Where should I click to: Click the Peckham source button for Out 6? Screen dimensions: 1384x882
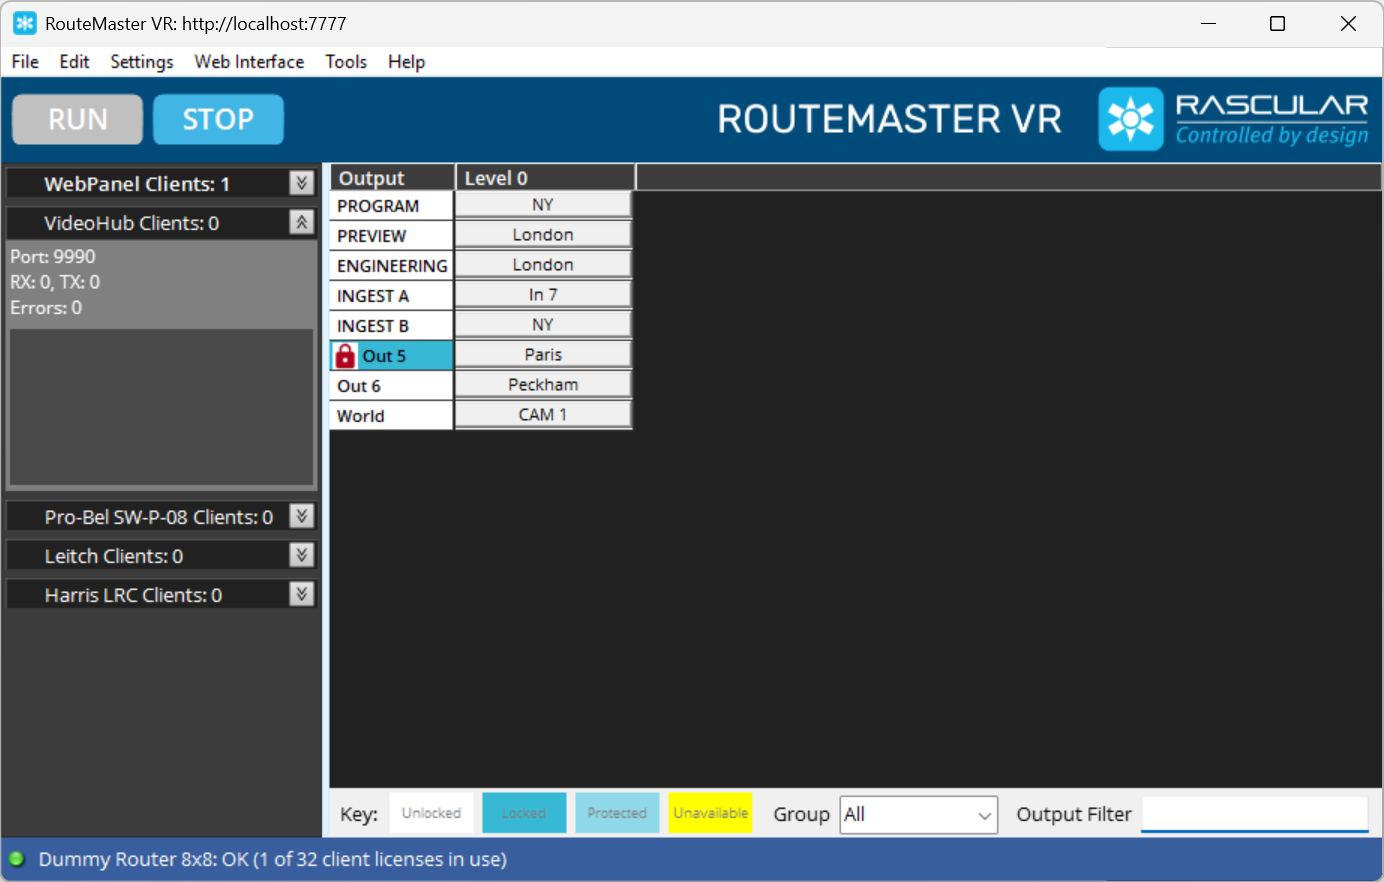543,385
